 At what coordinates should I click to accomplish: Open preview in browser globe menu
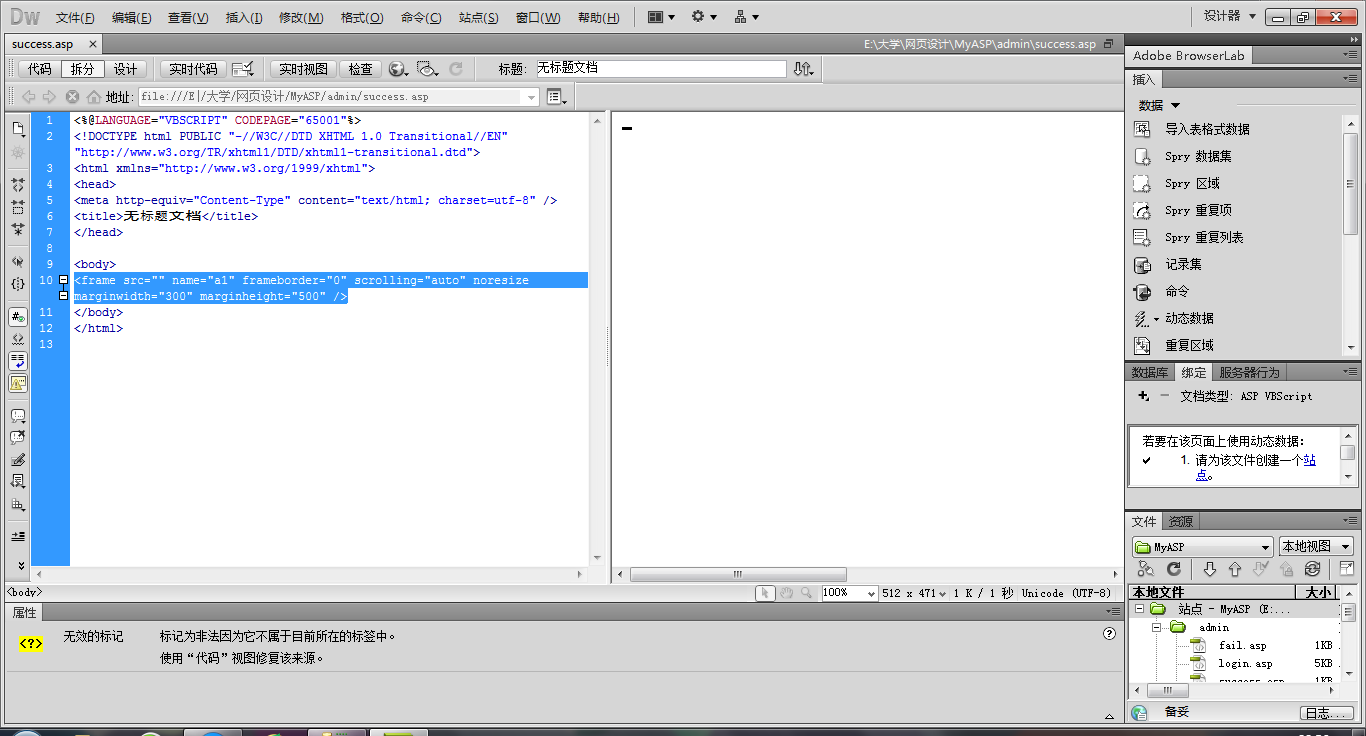(398, 69)
